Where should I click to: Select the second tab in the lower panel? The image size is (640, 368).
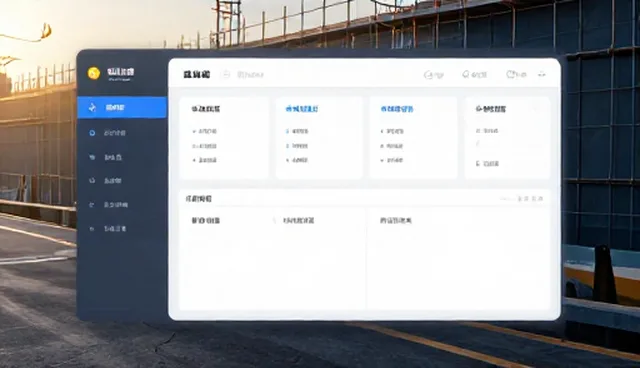pos(298,221)
